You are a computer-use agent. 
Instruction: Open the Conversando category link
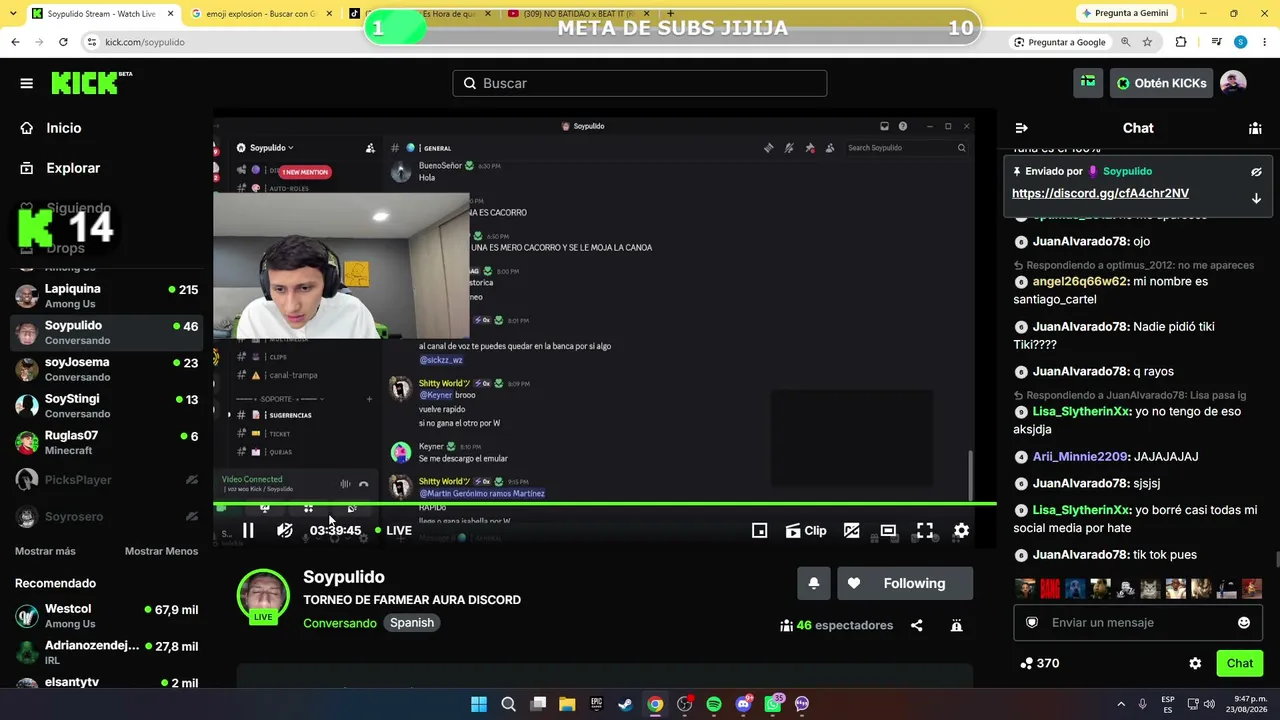click(340, 623)
